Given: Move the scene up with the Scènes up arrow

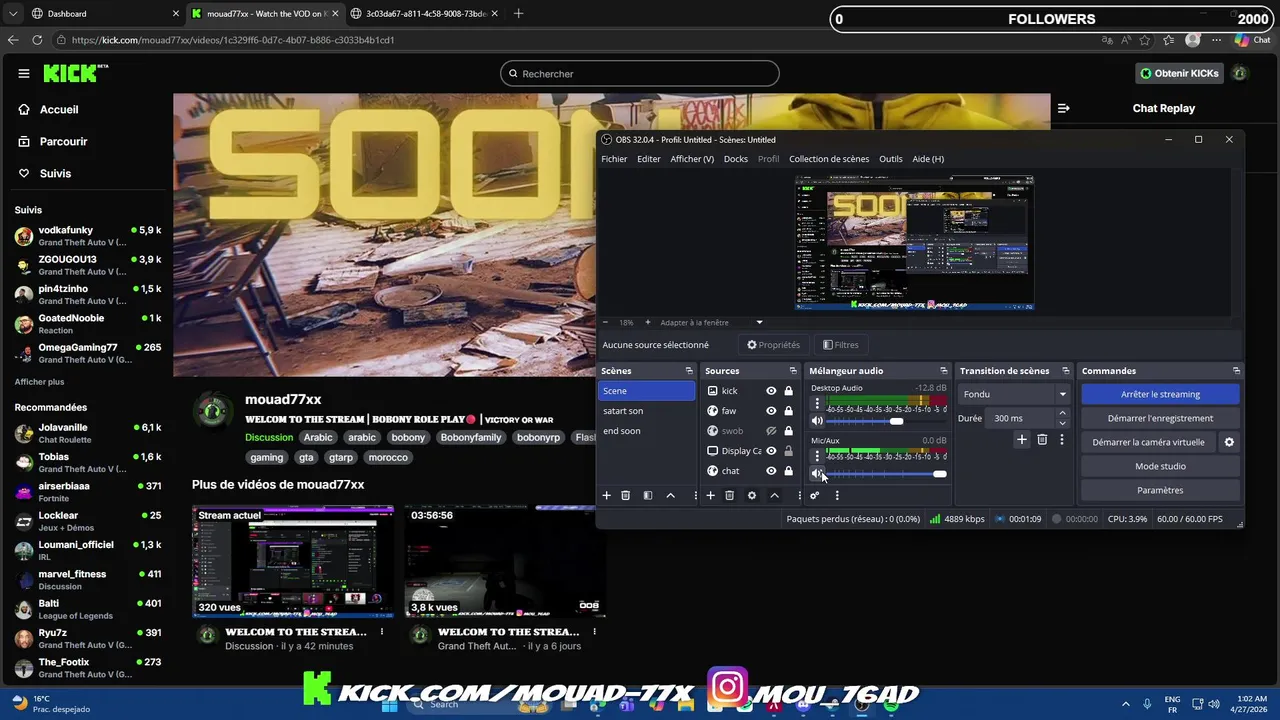Looking at the screenshot, I should pyautogui.click(x=670, y=495).
